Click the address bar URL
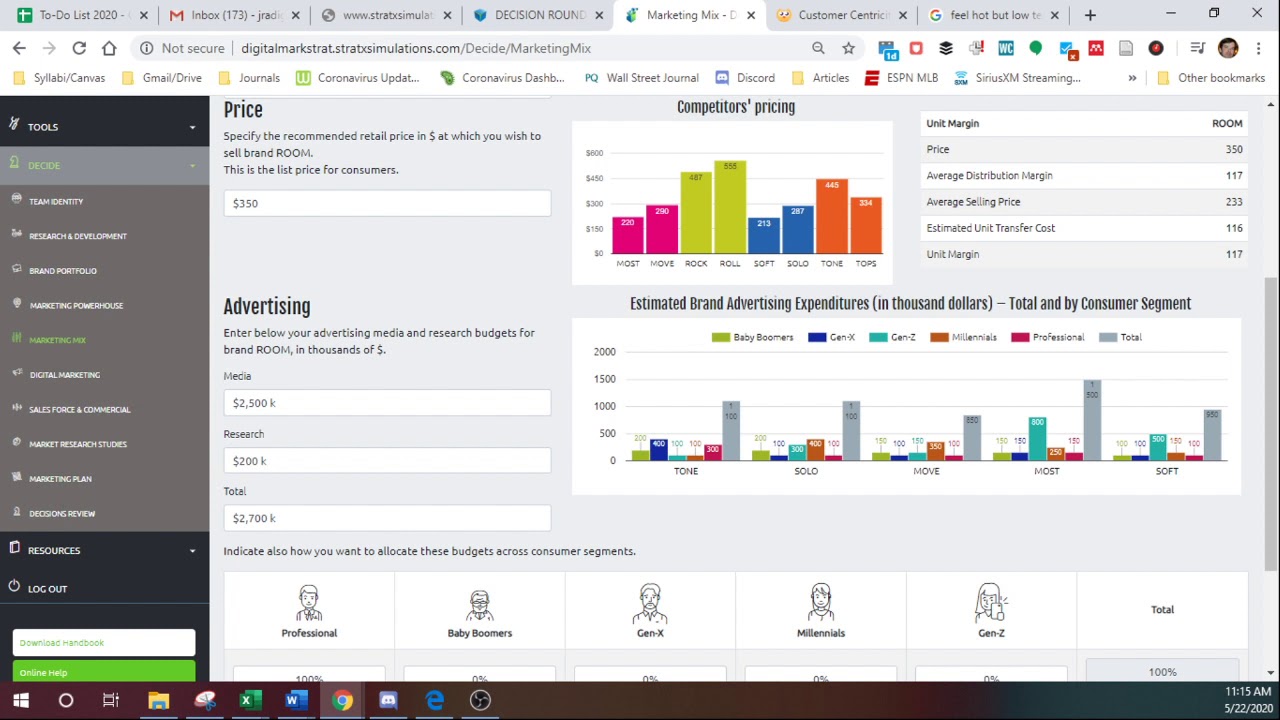 pos(416,48)
